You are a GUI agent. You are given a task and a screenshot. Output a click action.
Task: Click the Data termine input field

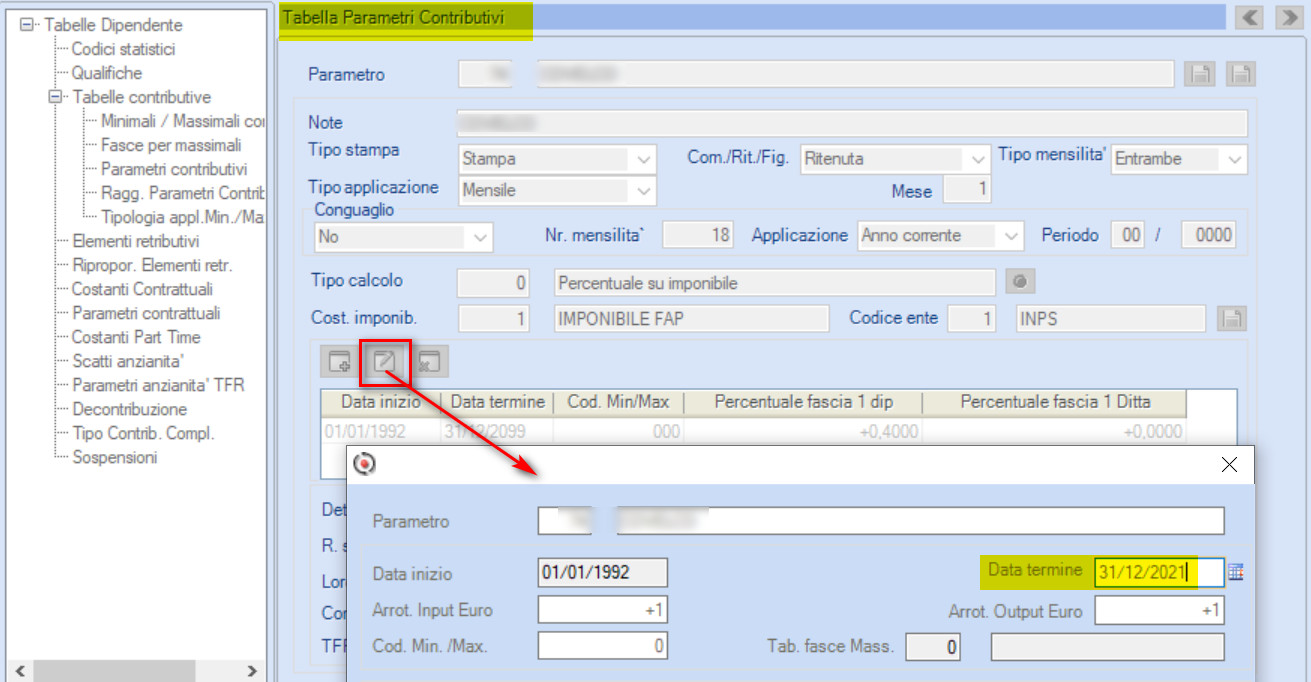(x=1159, y=572)
